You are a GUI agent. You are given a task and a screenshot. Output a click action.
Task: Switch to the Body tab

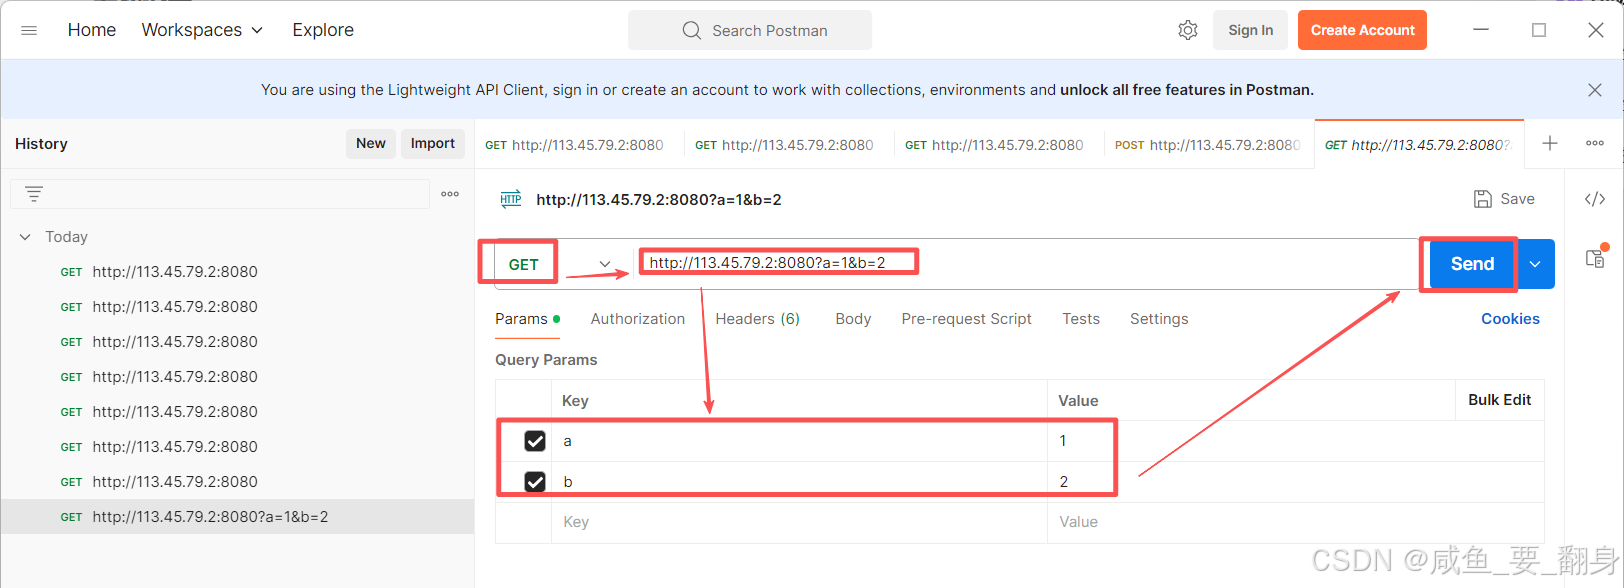(x=853, y=319)
